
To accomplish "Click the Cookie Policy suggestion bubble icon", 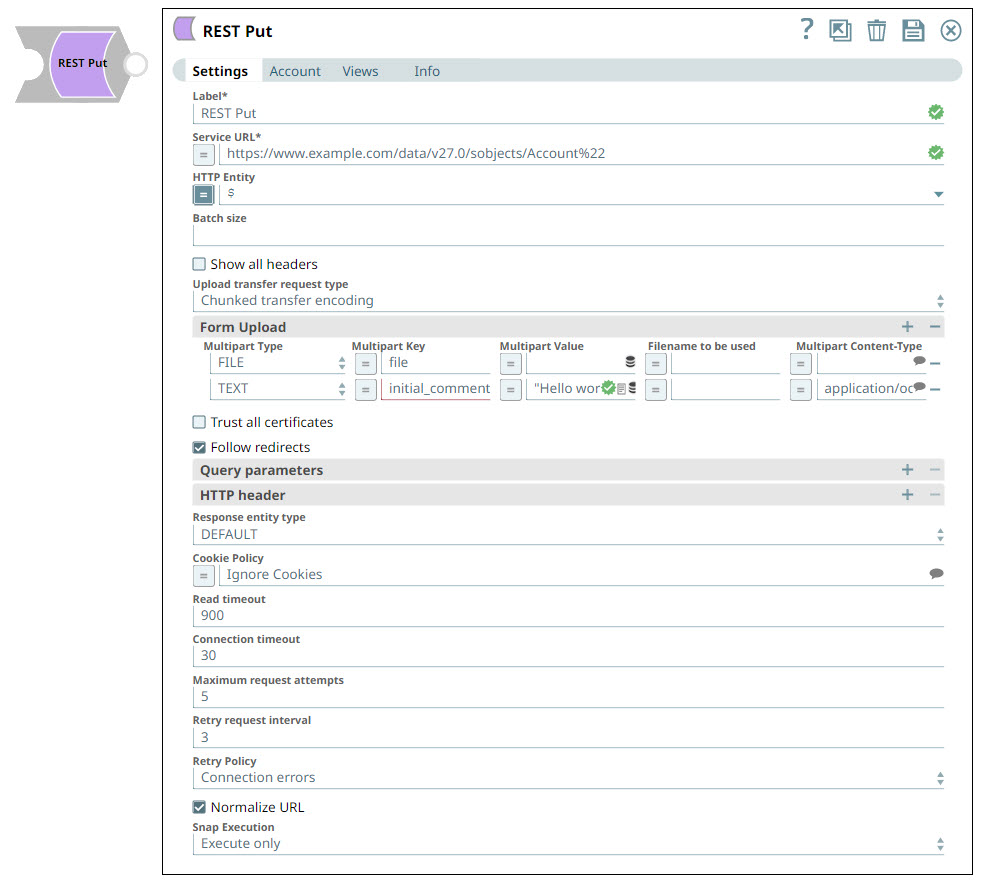I will (936, 574).
